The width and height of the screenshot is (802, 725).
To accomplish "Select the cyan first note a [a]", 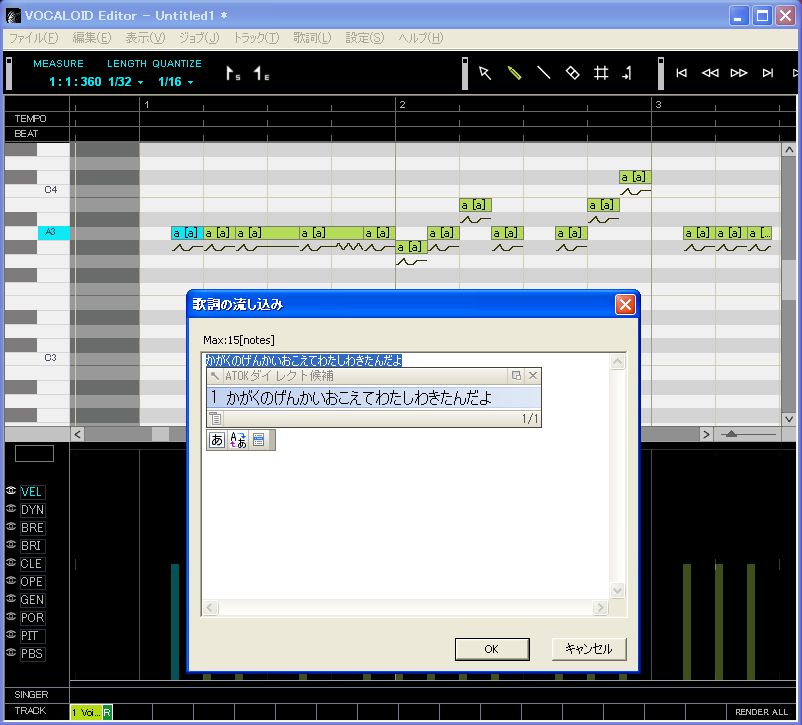I will [187, 233].
